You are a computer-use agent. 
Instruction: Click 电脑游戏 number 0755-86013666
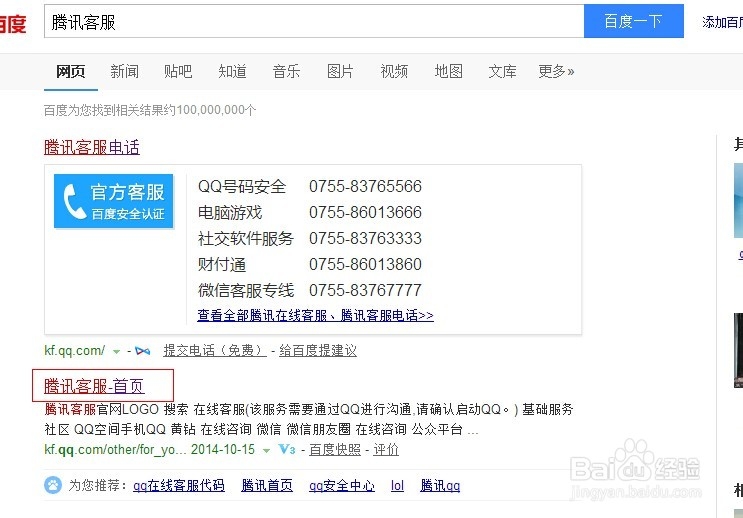point(365,212)
